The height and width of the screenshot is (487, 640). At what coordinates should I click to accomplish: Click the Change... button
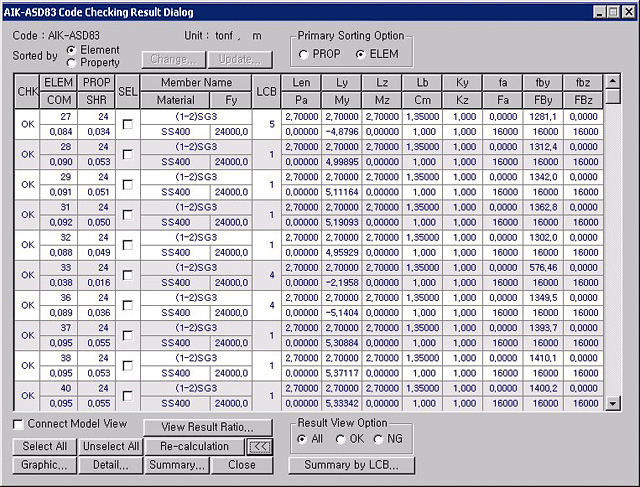(174, 60)
